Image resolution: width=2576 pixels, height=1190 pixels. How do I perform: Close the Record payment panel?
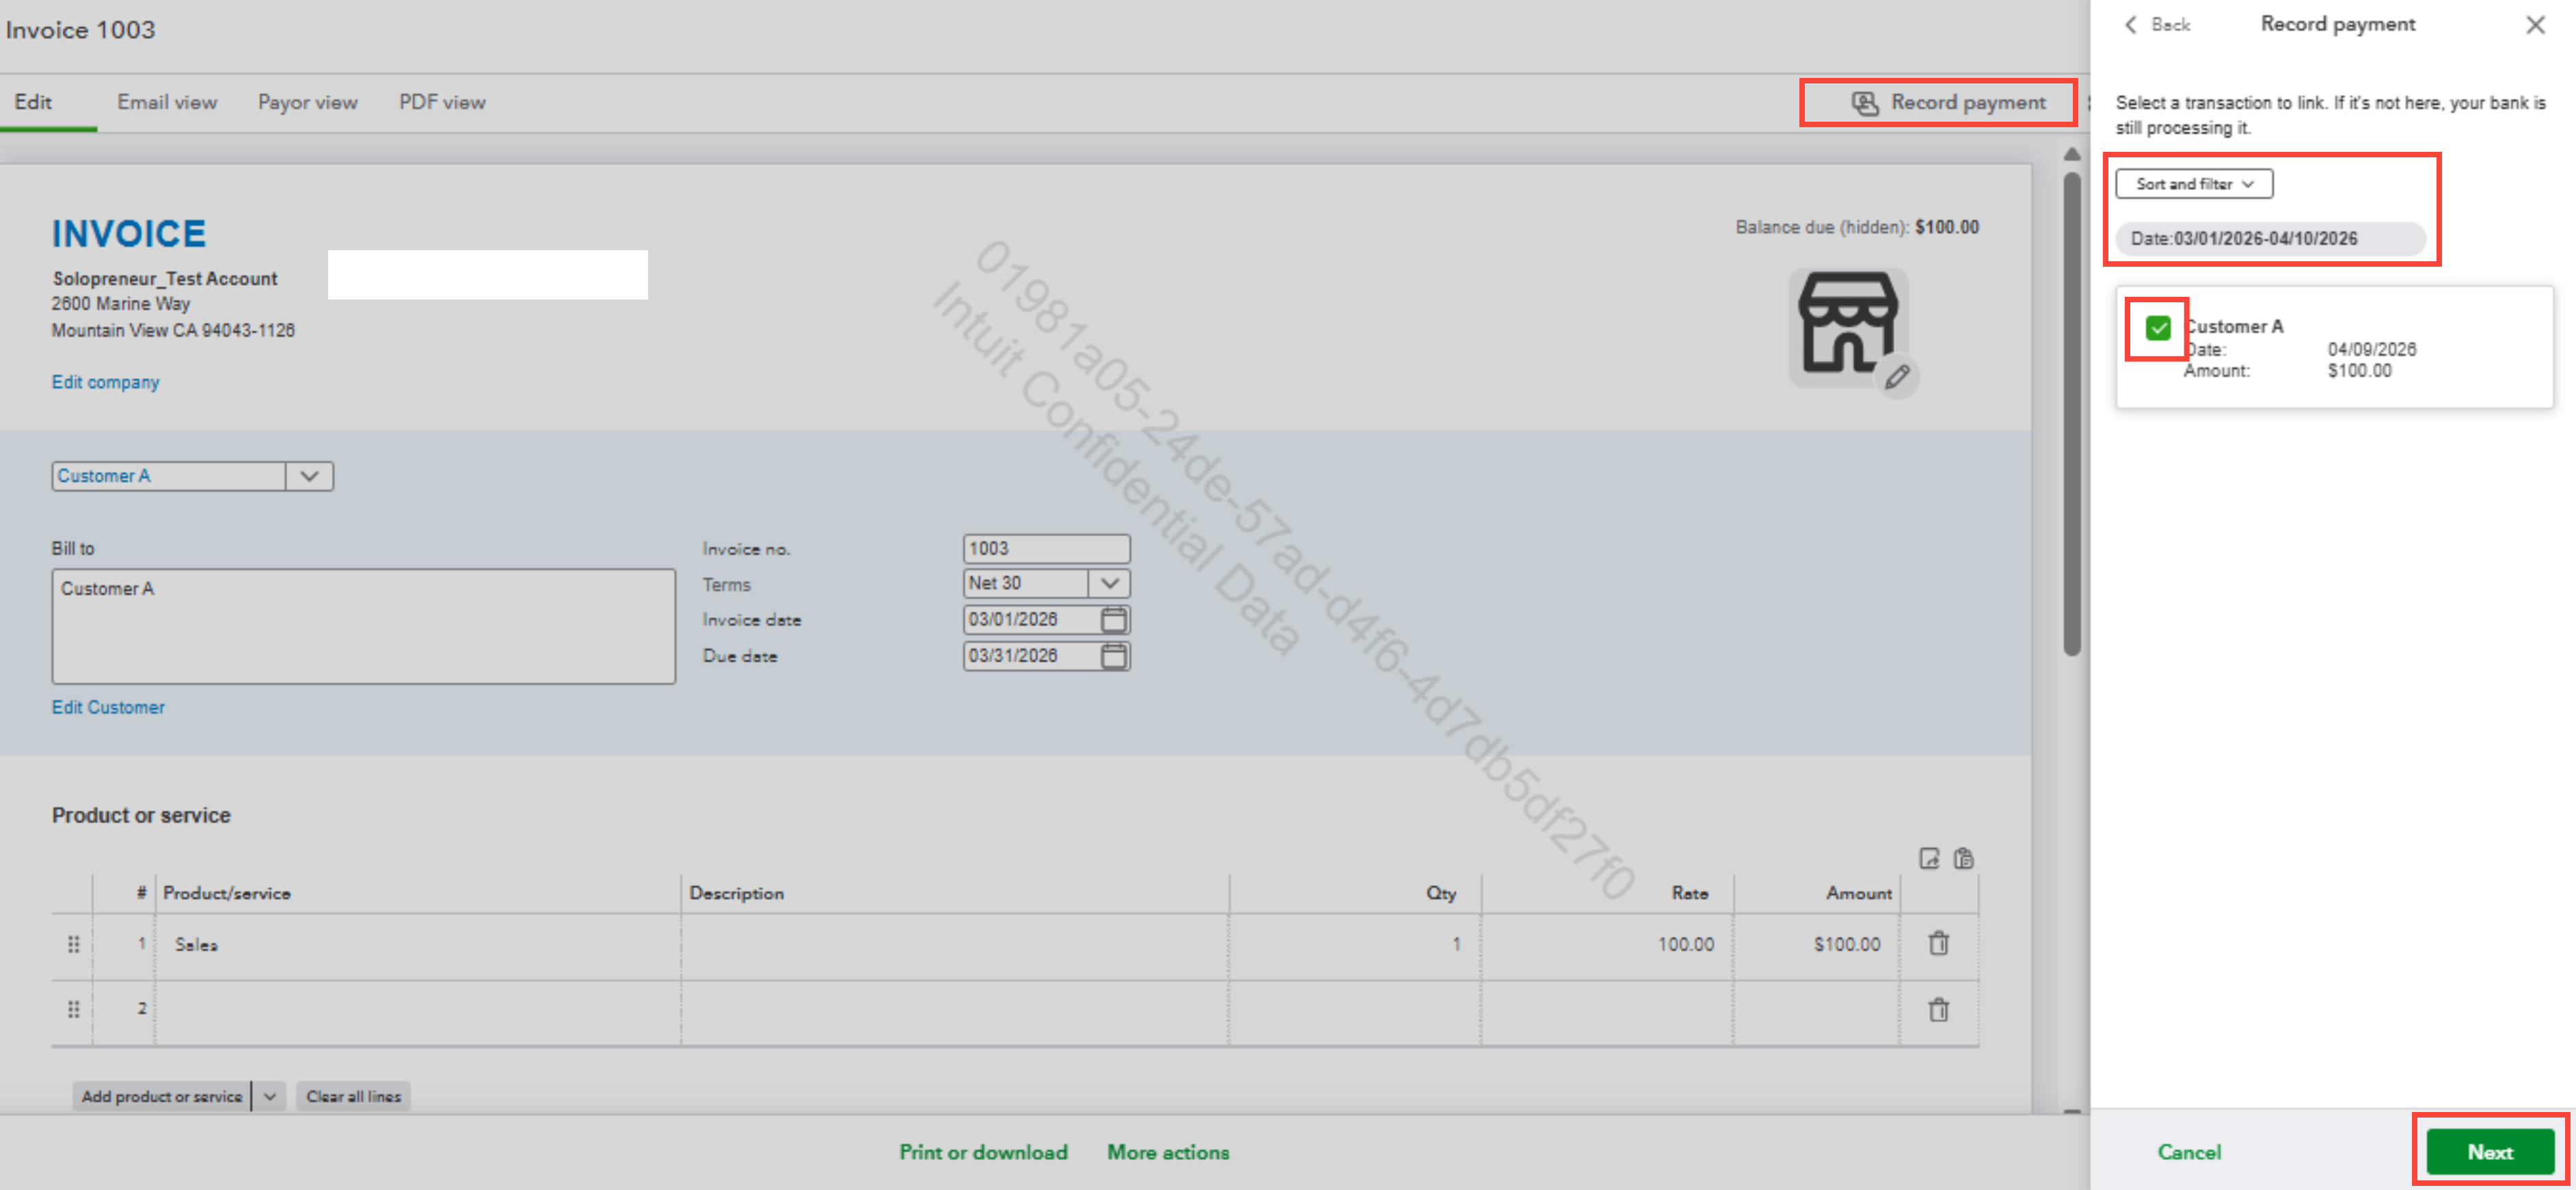coord(2535,25)
